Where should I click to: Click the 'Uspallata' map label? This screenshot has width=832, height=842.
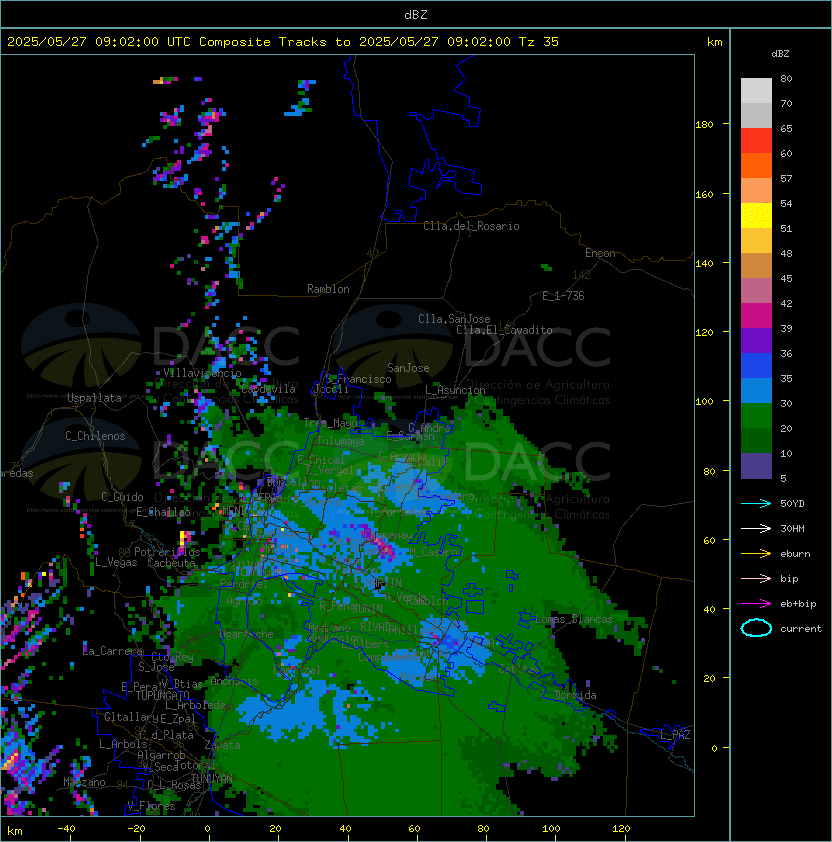pos(94,398)
